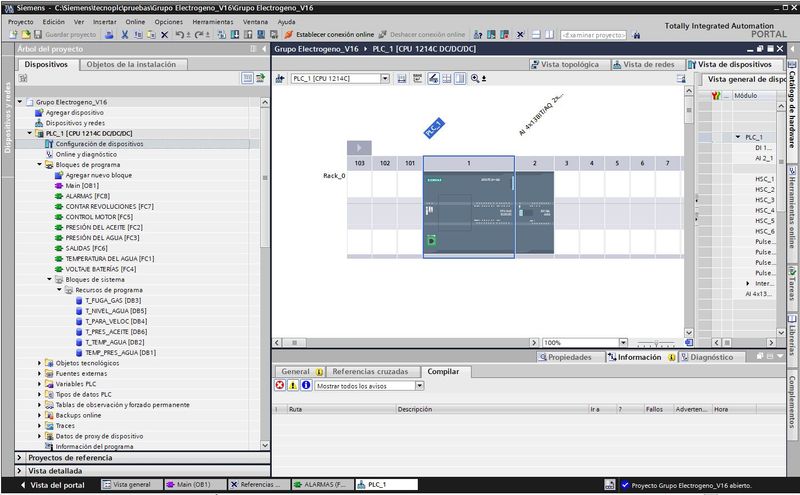Click the Examinar proyecto search field
The height and width of the screenshot is (495, 800).
[x=593, y=35]
